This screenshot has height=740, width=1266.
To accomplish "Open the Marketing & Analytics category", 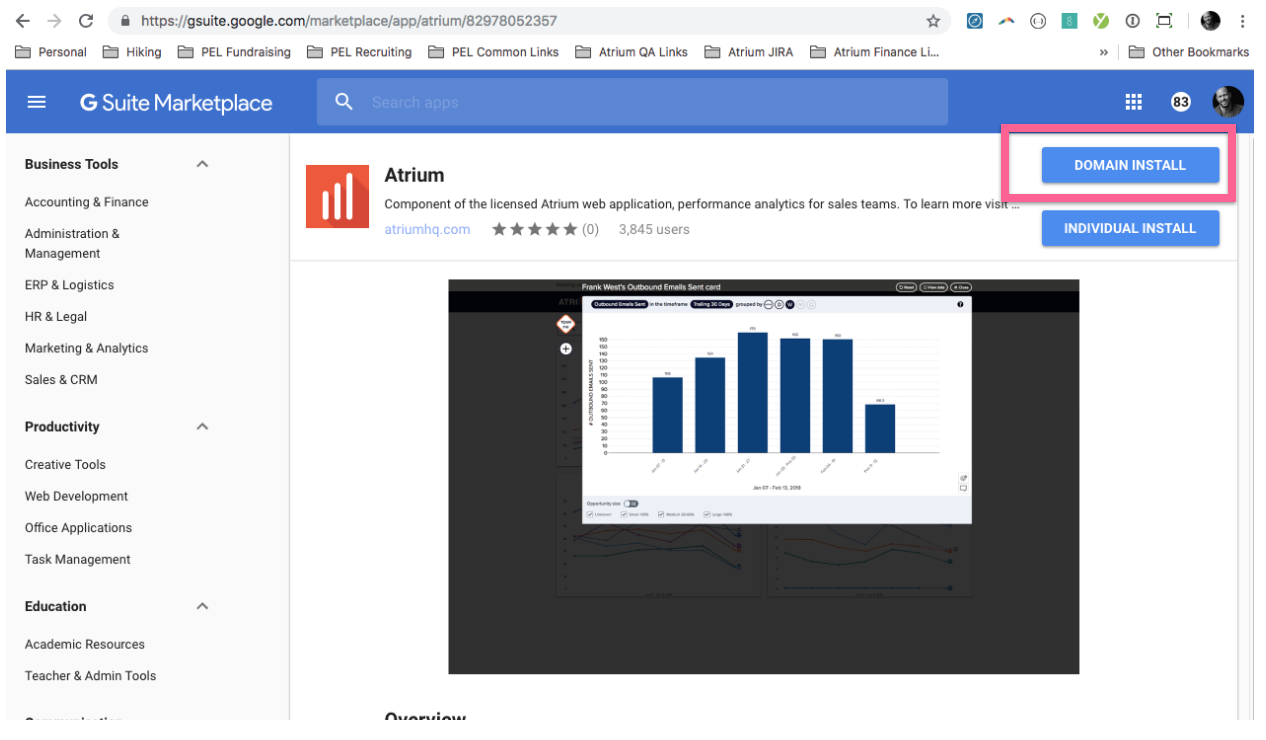I will [x=87, y=348].
